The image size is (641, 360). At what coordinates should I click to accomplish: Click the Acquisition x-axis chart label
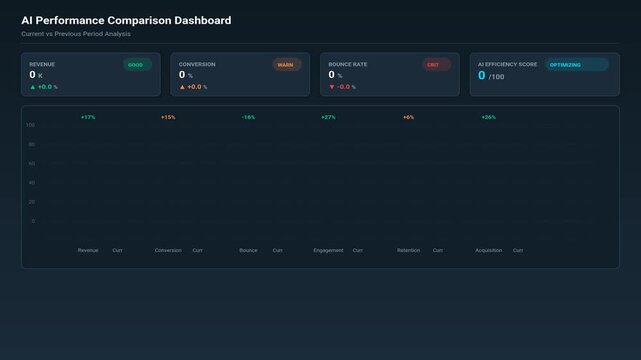(x=489, y=250)
